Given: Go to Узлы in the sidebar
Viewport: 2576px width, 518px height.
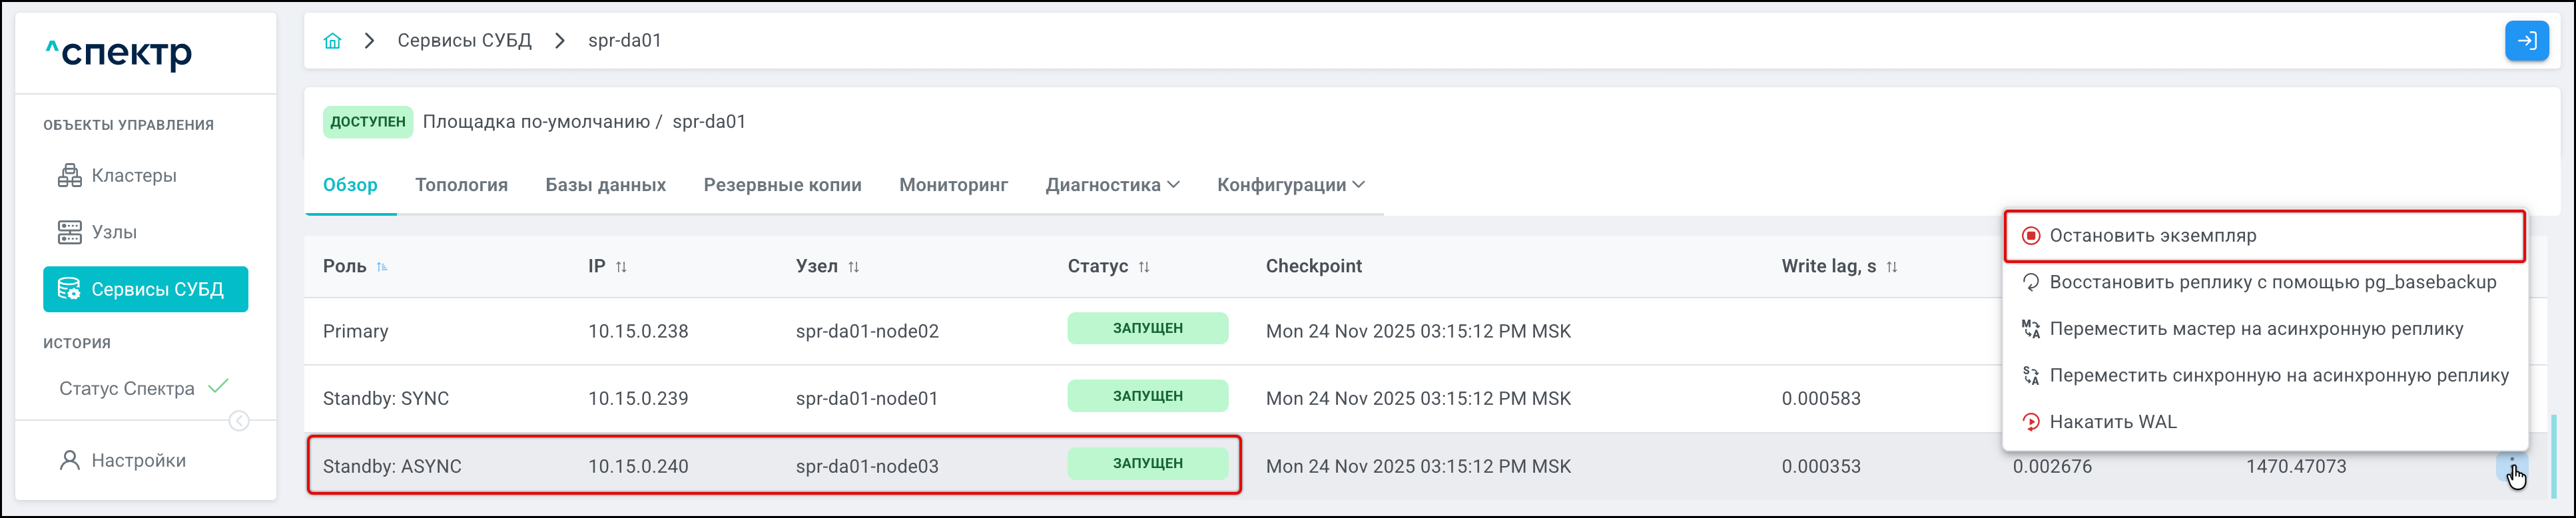Looking at the screenshot, I should click(114, 232).
